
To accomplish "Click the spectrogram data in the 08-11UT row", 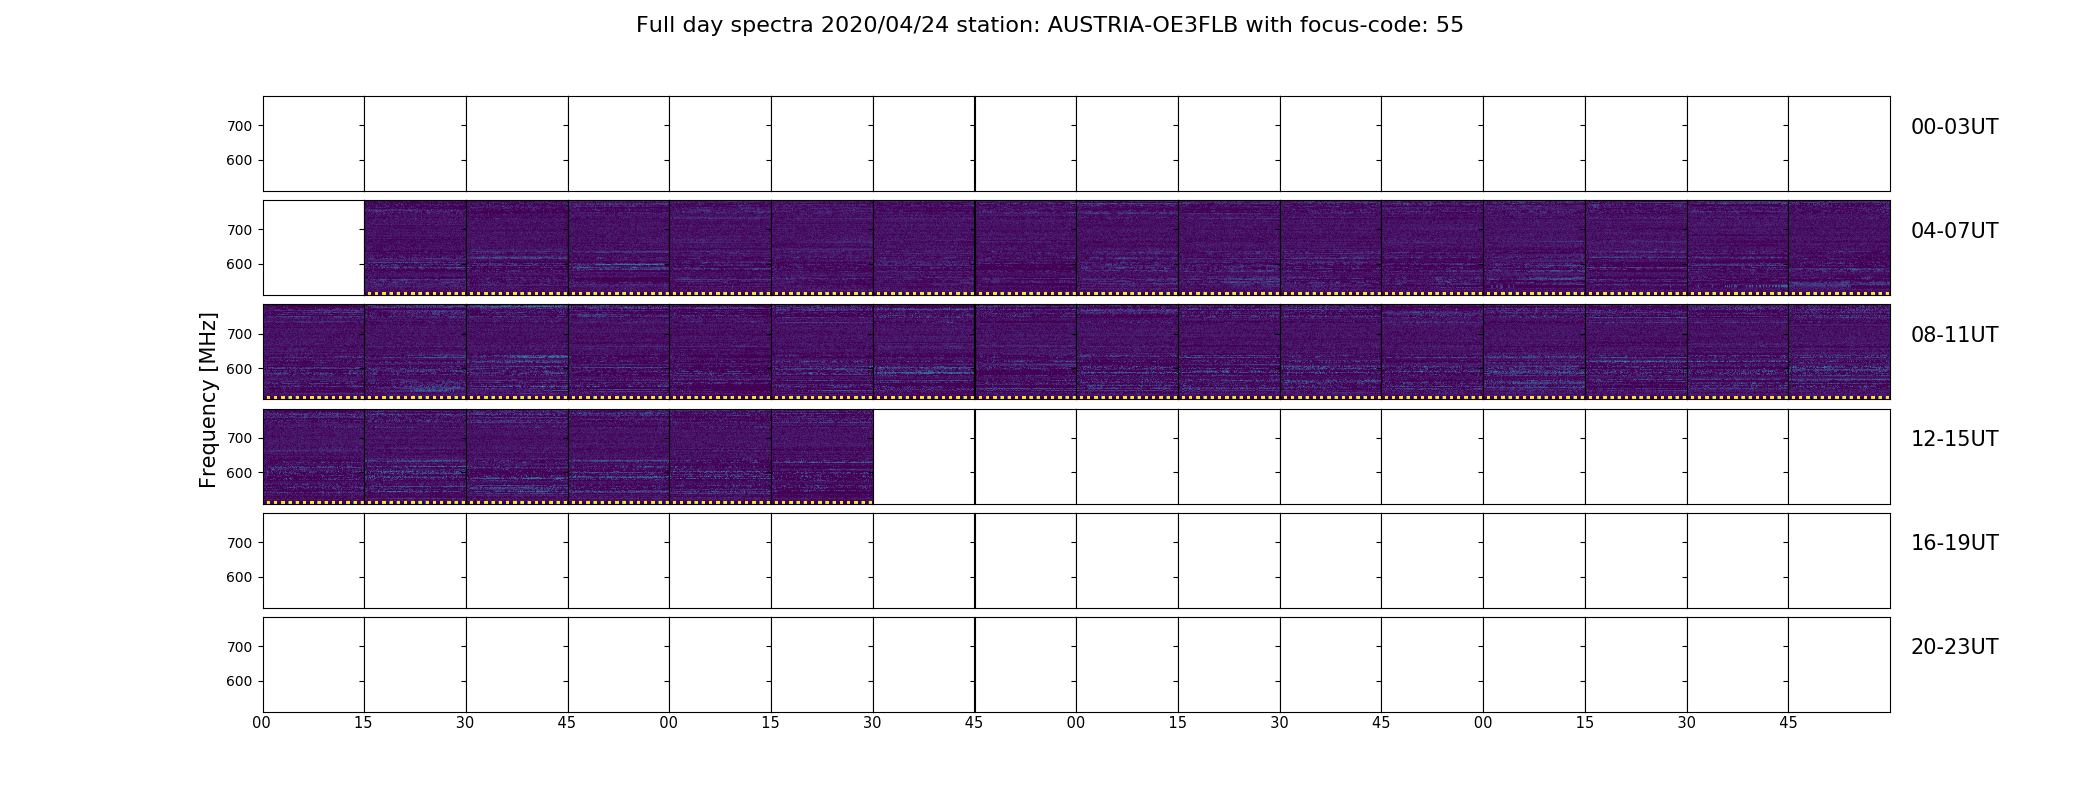I will coord(1076,352).
